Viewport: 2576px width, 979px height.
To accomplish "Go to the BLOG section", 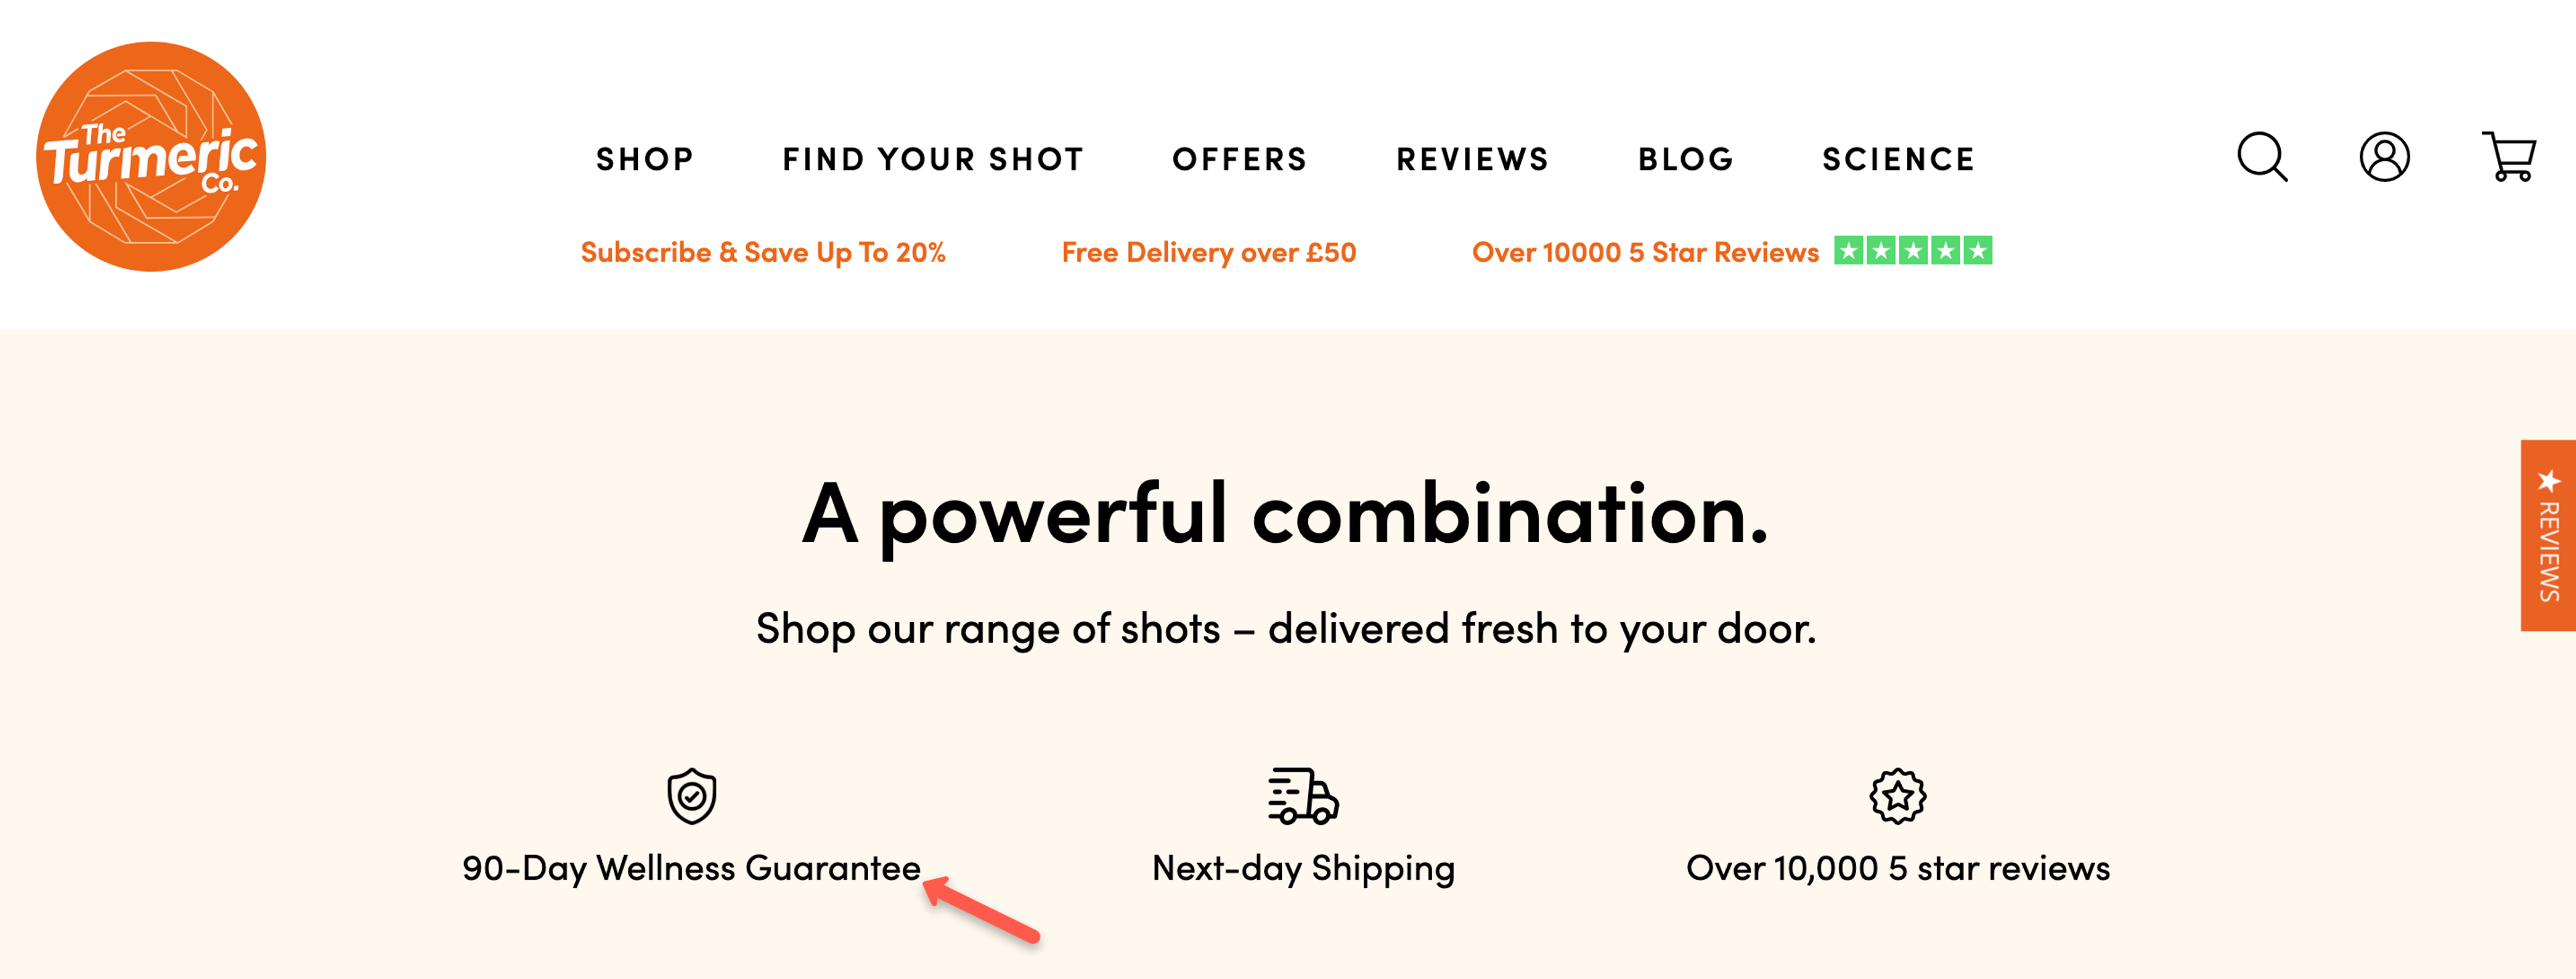I will pyautogui.click(x=1685, y=157).
